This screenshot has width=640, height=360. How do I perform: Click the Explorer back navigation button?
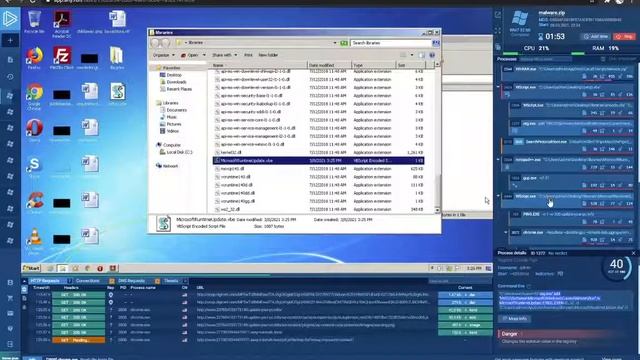(156, 43)
